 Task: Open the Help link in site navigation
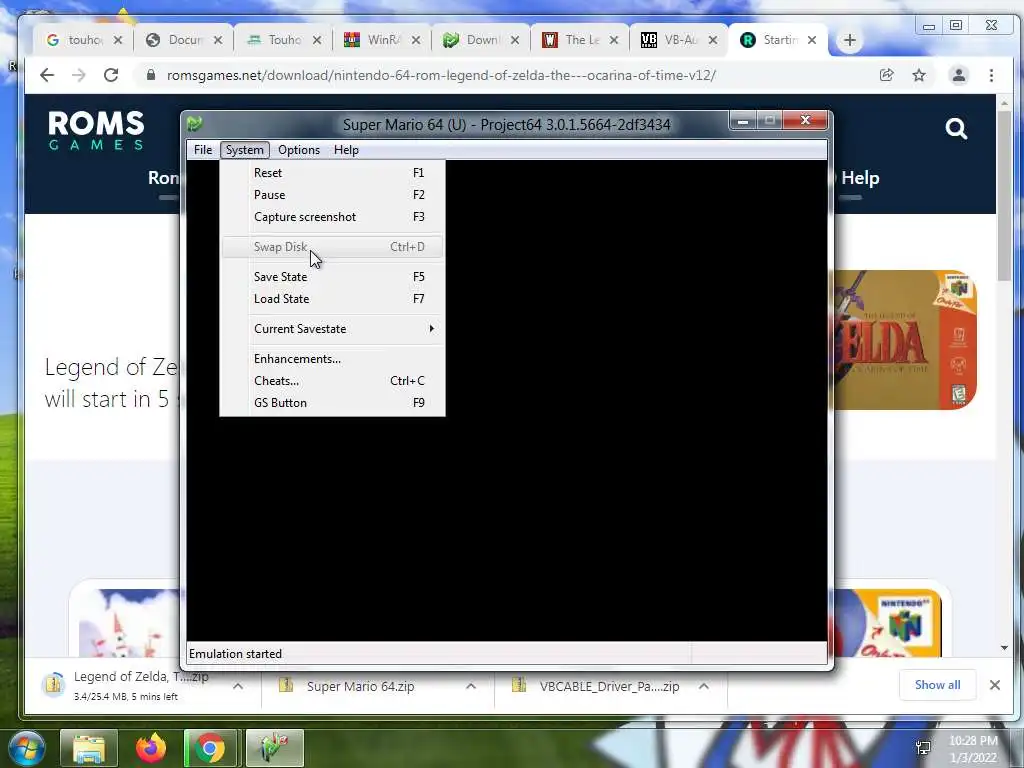[860, 178]
